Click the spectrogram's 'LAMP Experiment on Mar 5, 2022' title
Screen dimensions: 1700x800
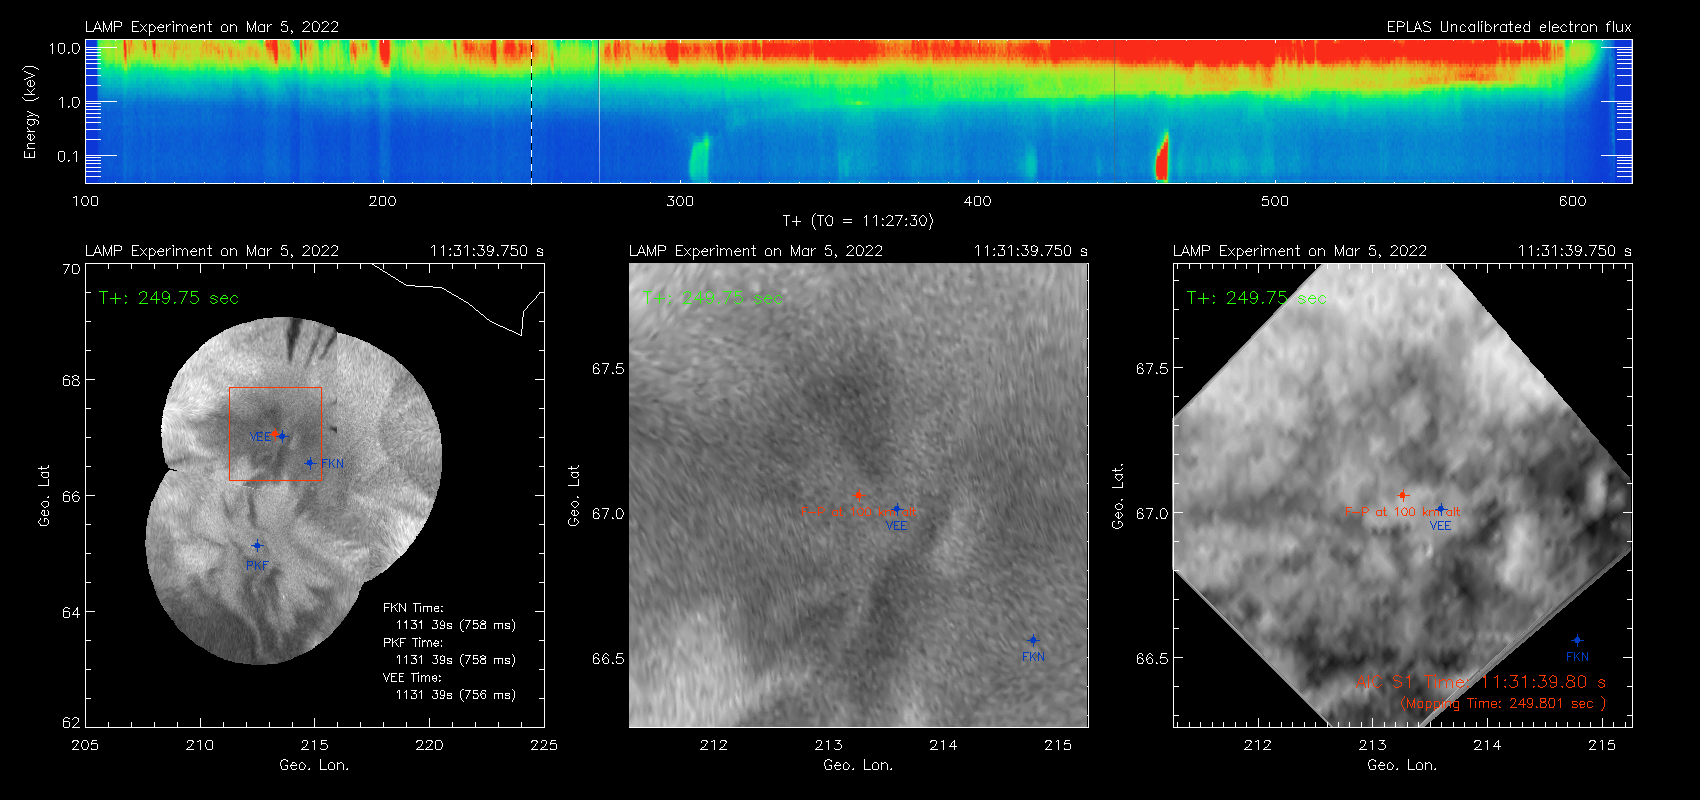coord(212,27)
